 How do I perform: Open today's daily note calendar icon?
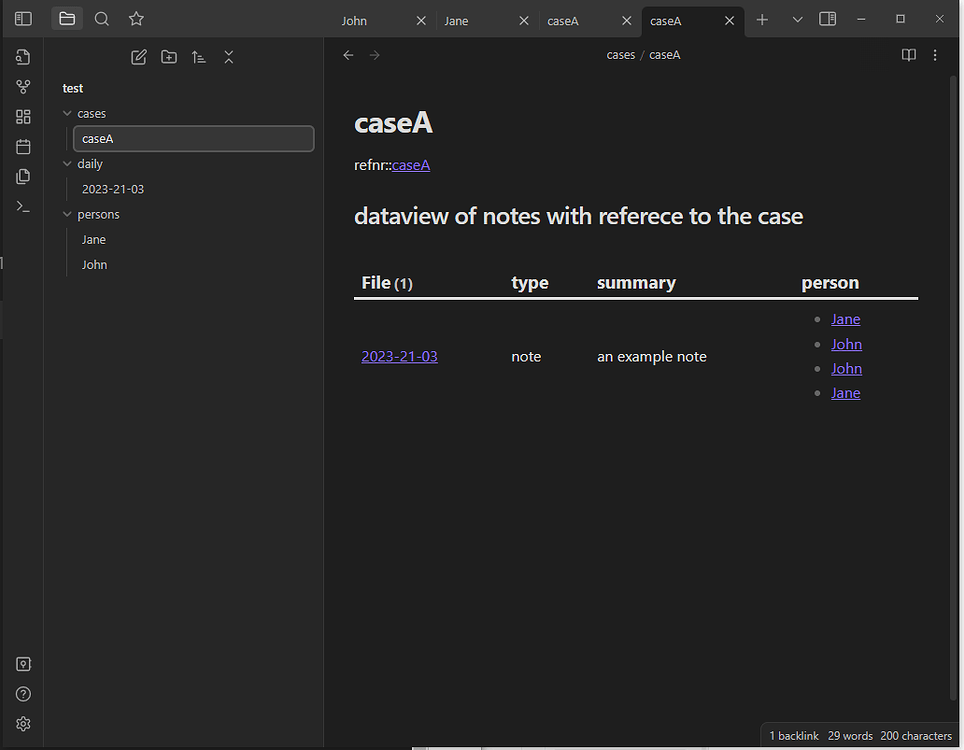[x=23, y=147]
